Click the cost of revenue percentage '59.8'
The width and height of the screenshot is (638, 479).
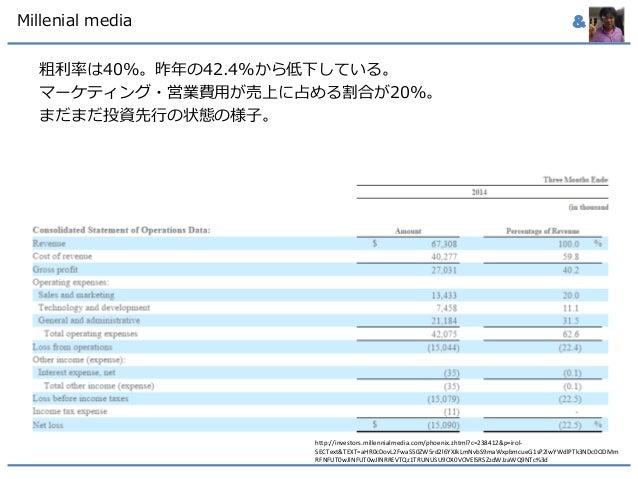coord(570,257)
